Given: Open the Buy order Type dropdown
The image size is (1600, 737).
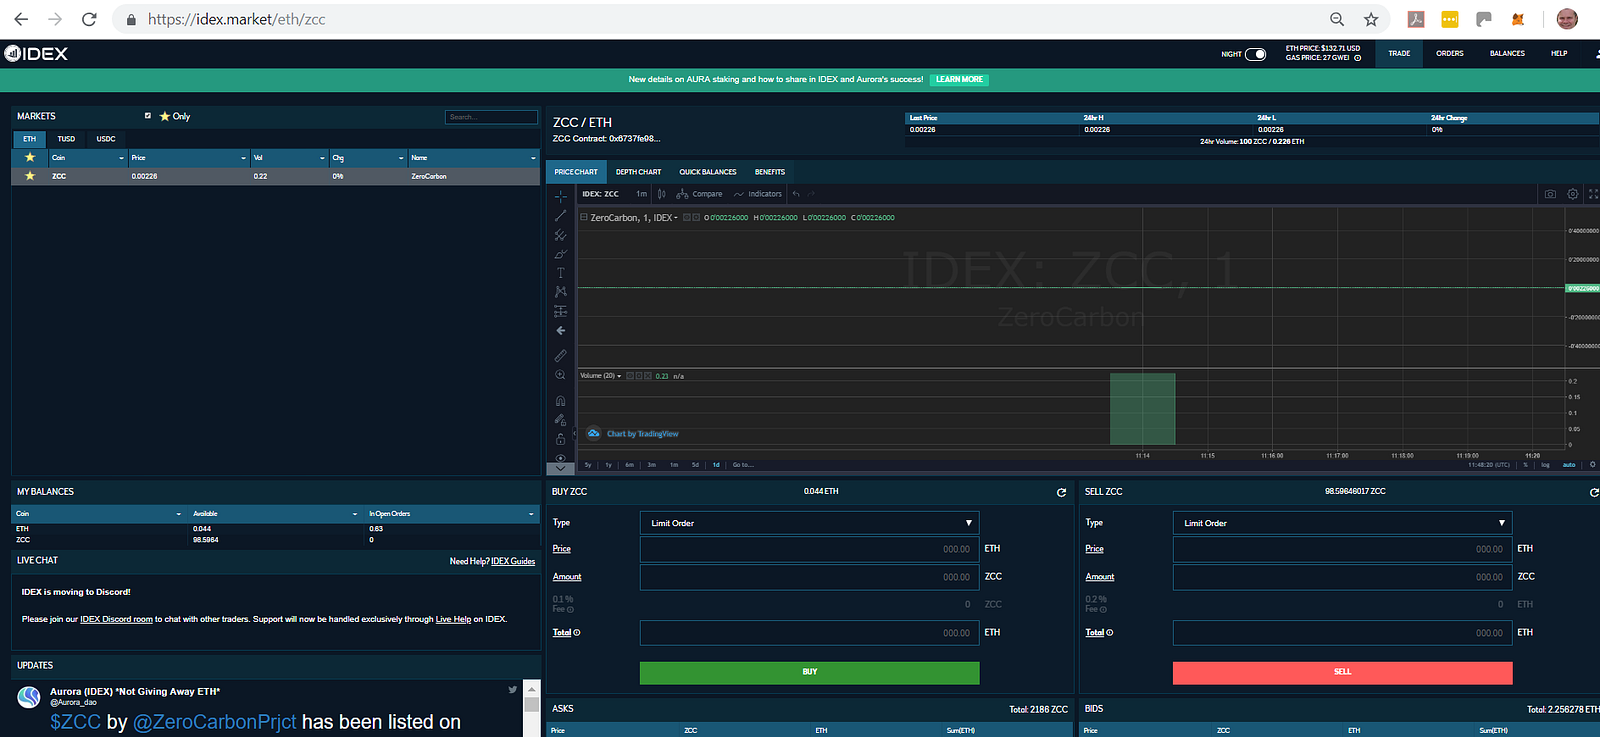Looking at the screenshot, I should tap(809, 523).
